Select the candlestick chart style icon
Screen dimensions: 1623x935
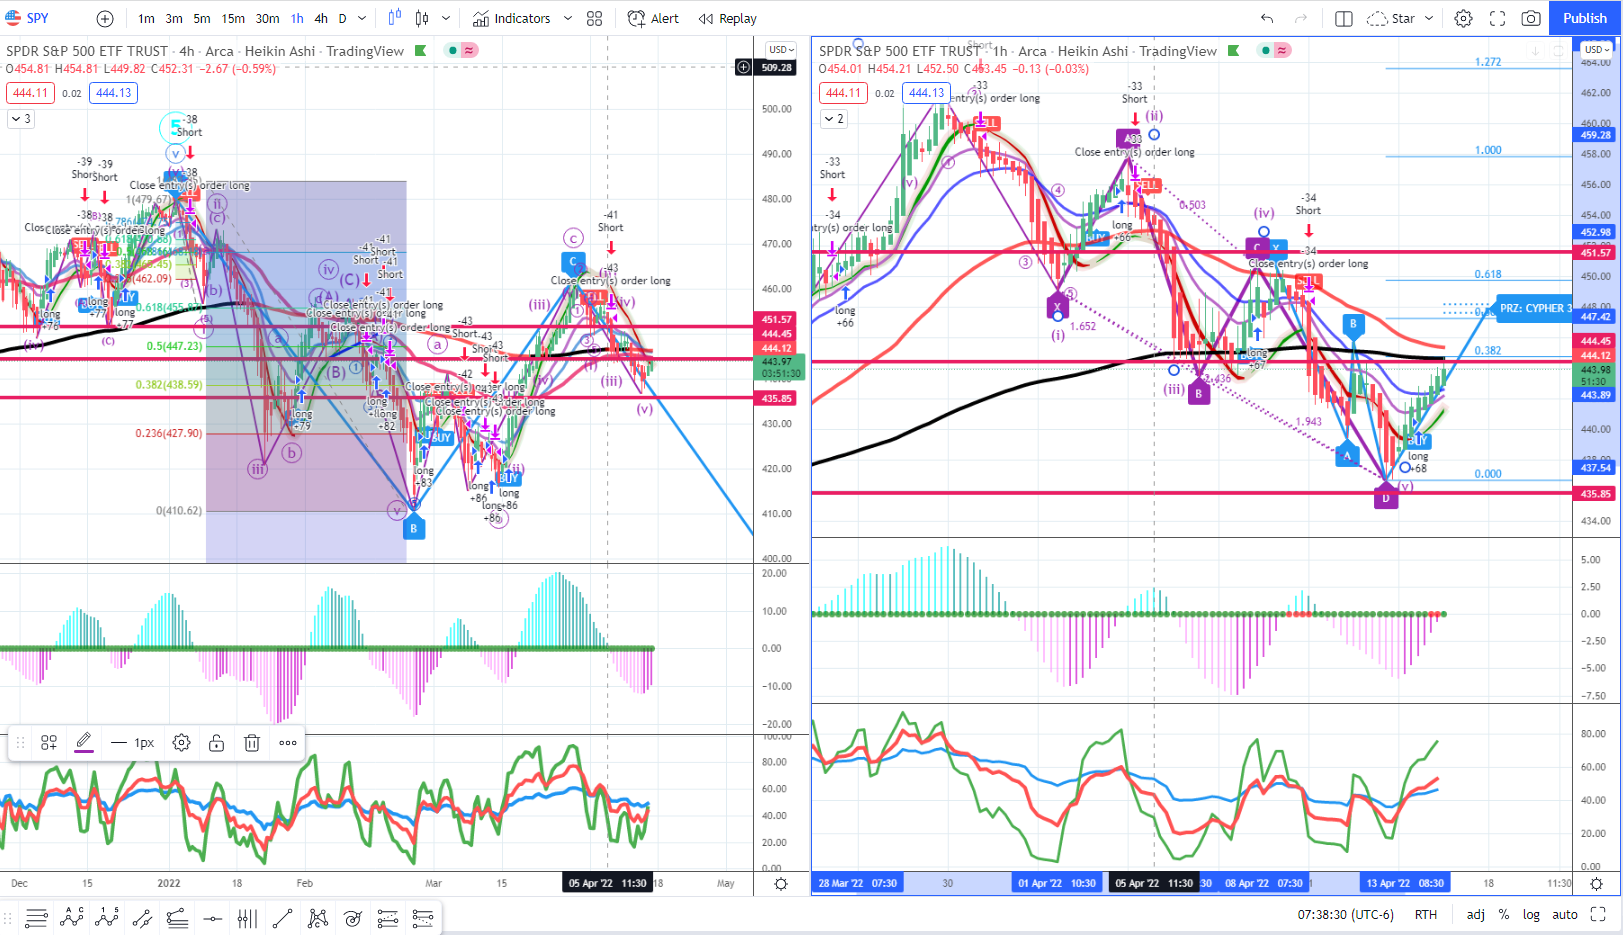coord(422,18)
